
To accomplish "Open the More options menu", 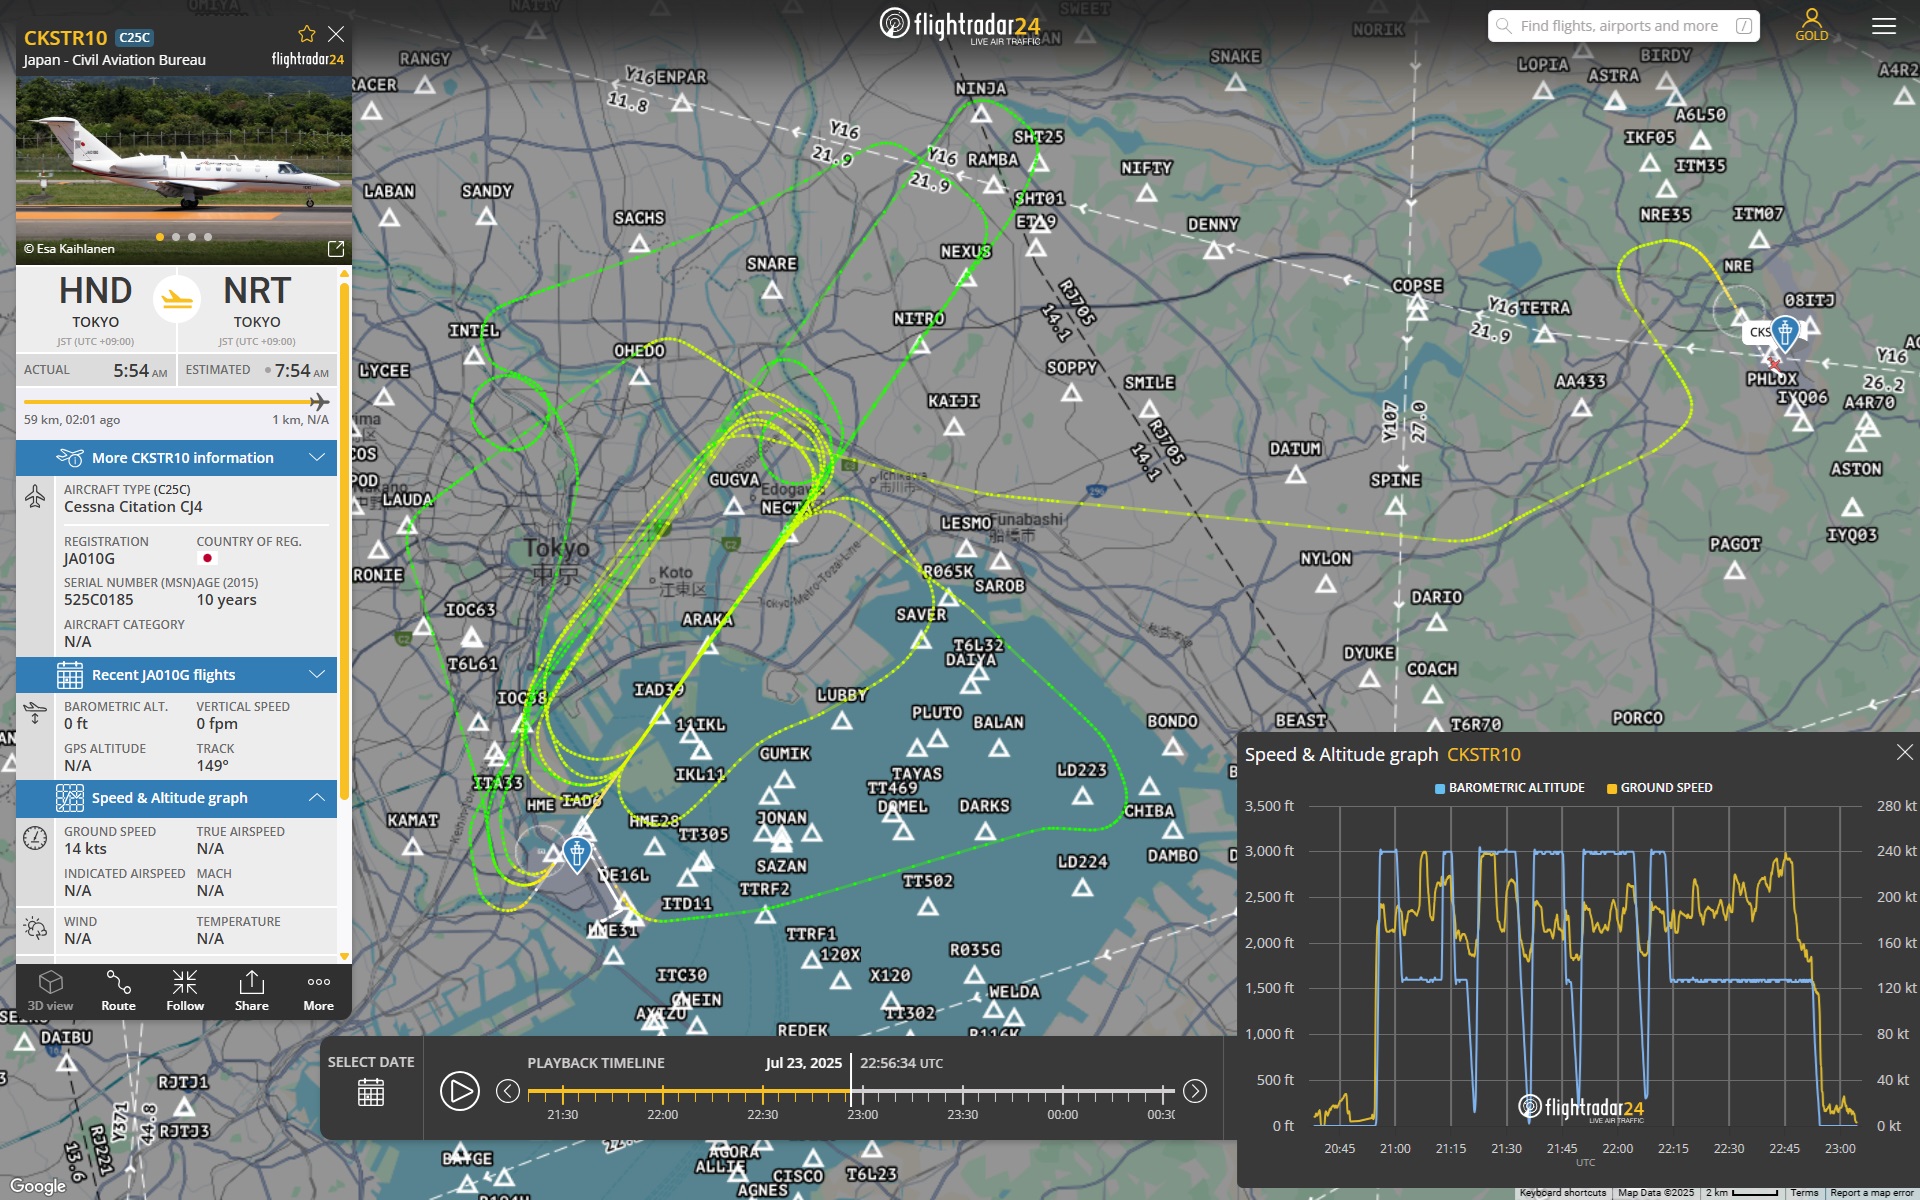I will point(319,990).
